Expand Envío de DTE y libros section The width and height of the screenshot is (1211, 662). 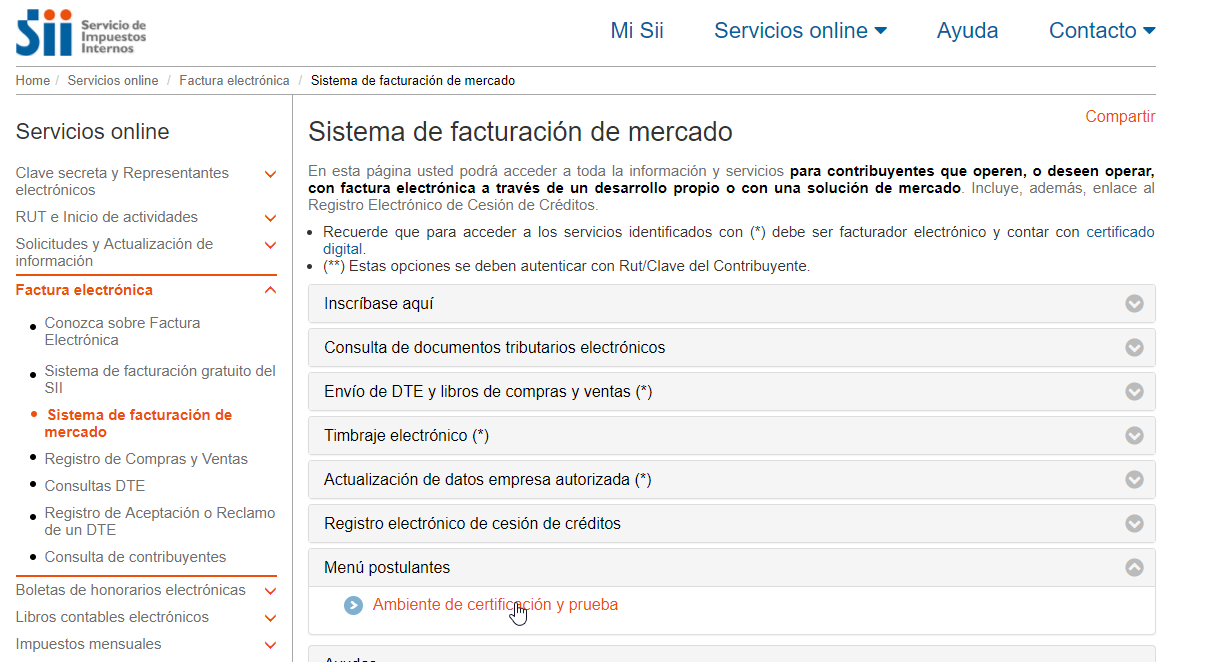(x=488, y=392)
